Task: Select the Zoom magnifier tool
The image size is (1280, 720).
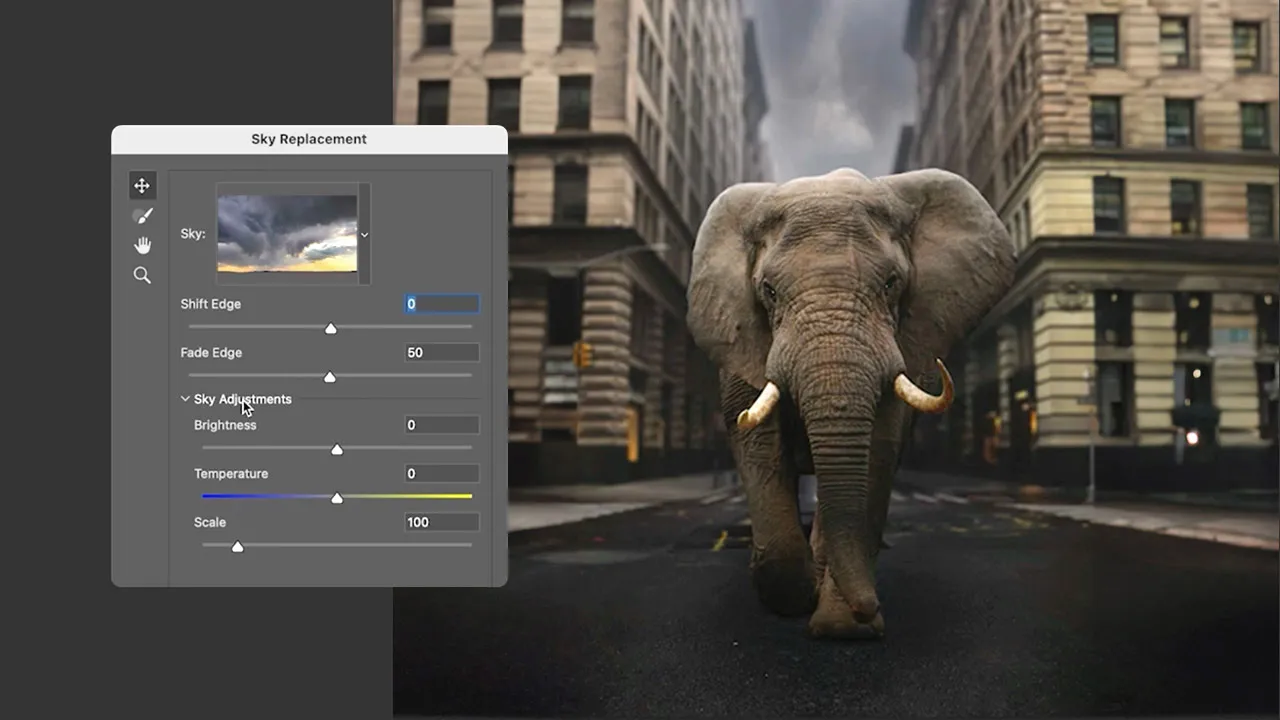Action: coord(142,275)
